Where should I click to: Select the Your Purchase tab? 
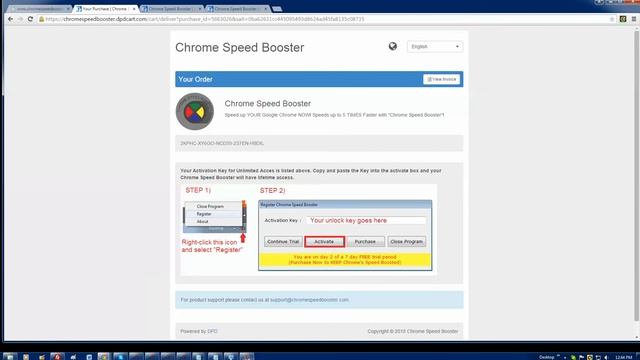(x=105, y=9)
